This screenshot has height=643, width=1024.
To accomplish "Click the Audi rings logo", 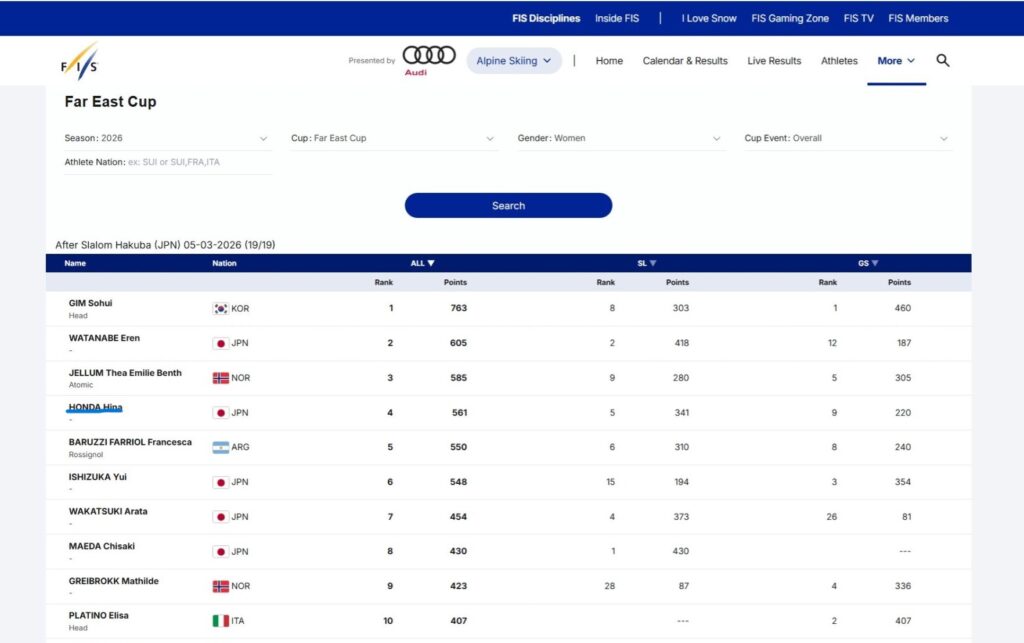I will (429, 56).
